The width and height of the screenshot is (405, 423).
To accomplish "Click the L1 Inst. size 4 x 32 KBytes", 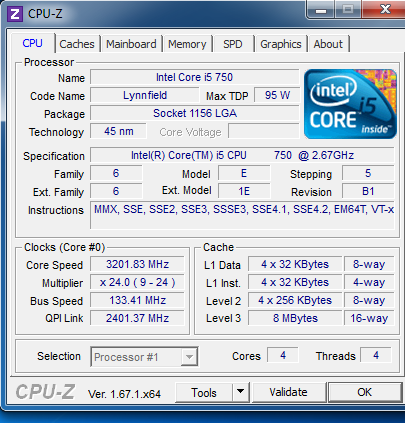I will click(295, 282).
